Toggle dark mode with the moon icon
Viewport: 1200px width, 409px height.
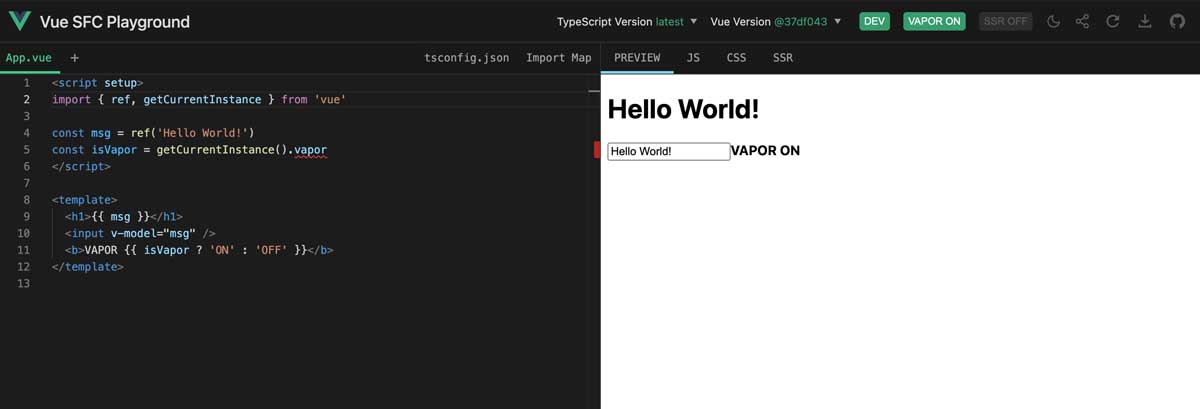coord(1053,21)
